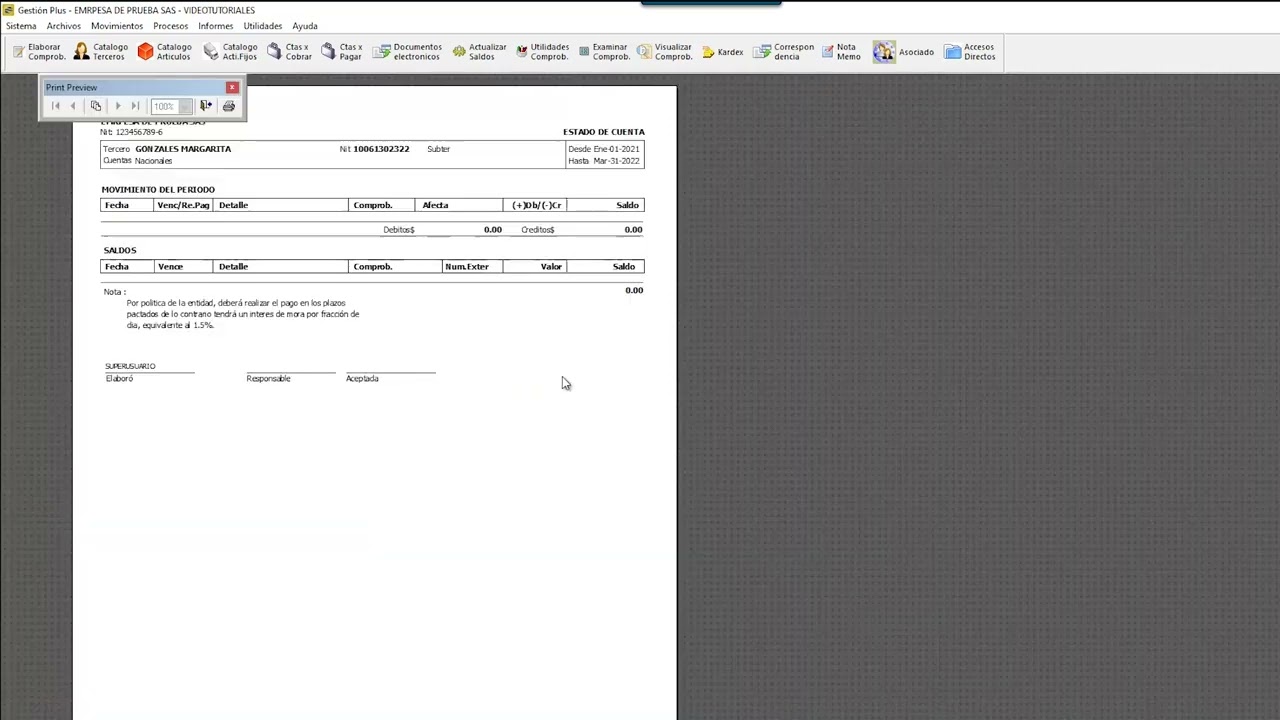Open the Archivos menu
The width and height of the screenshot is (1280, 720).
[x=64, y=26]
